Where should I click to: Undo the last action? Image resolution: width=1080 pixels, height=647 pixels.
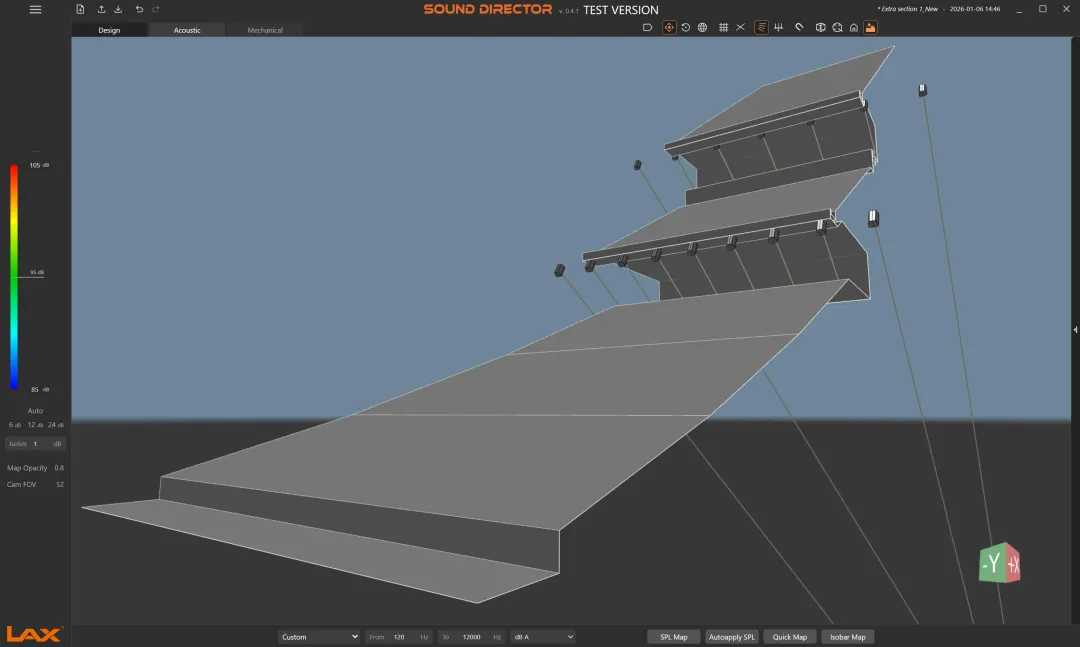click(x=139, y=10)
